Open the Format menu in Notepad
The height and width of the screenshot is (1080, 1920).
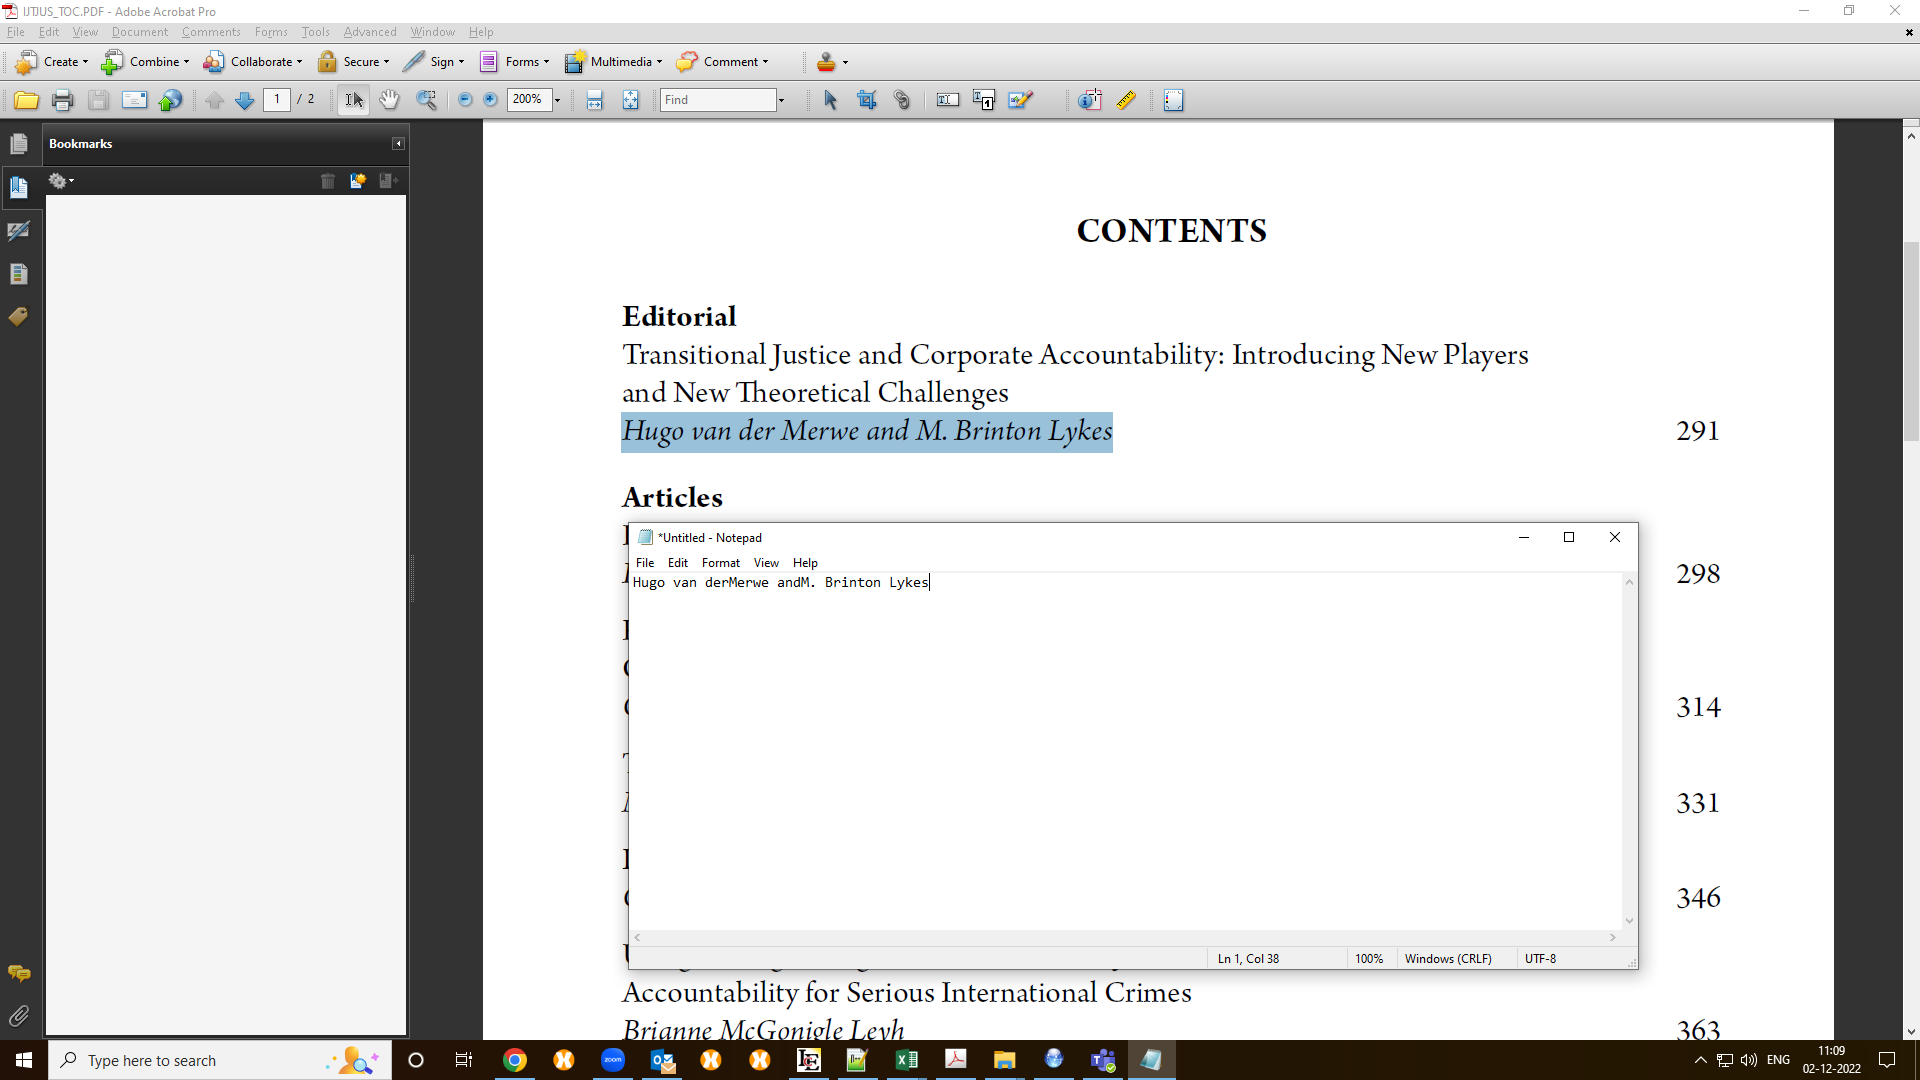720,562
